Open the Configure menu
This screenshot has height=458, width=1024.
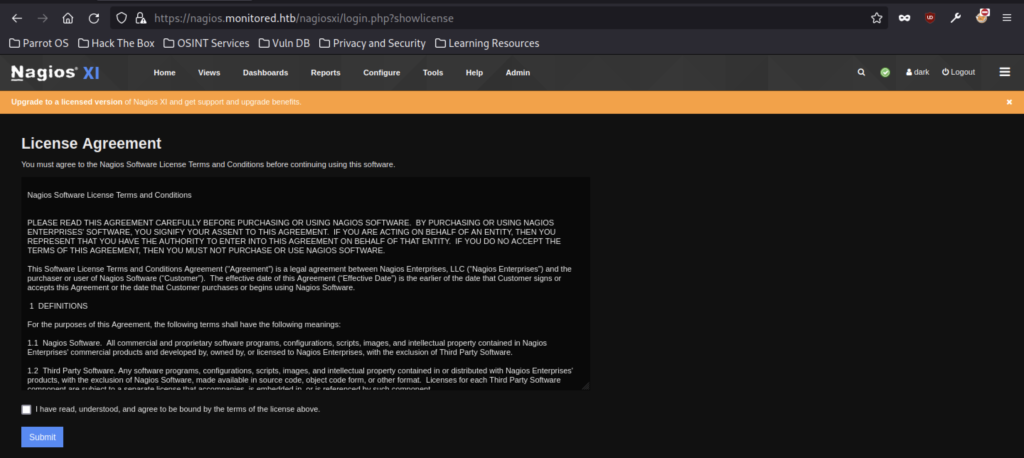[381, 73]
